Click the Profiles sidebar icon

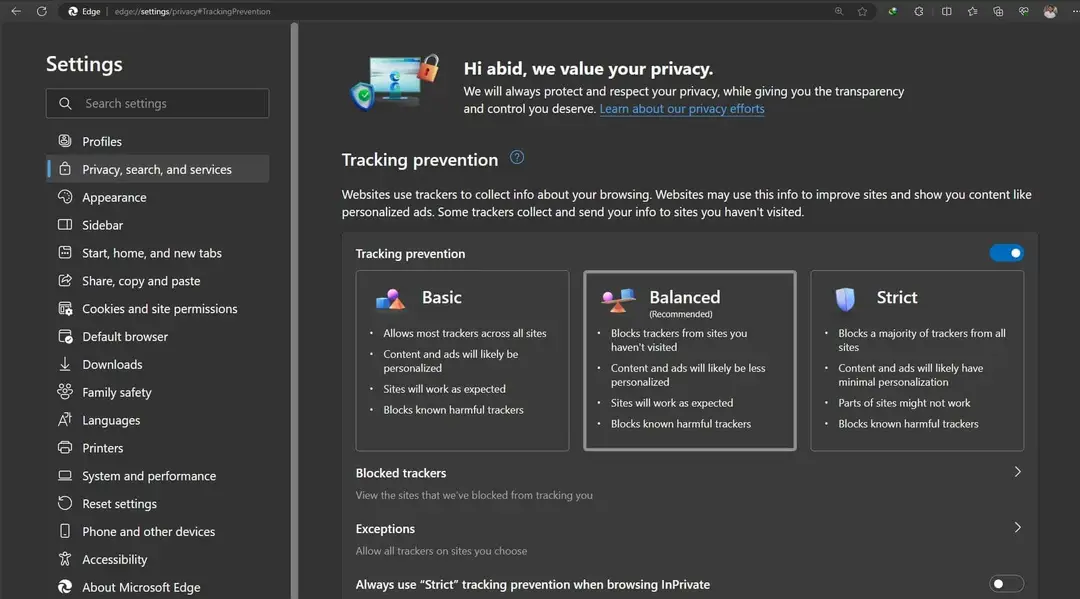point(65,141)
